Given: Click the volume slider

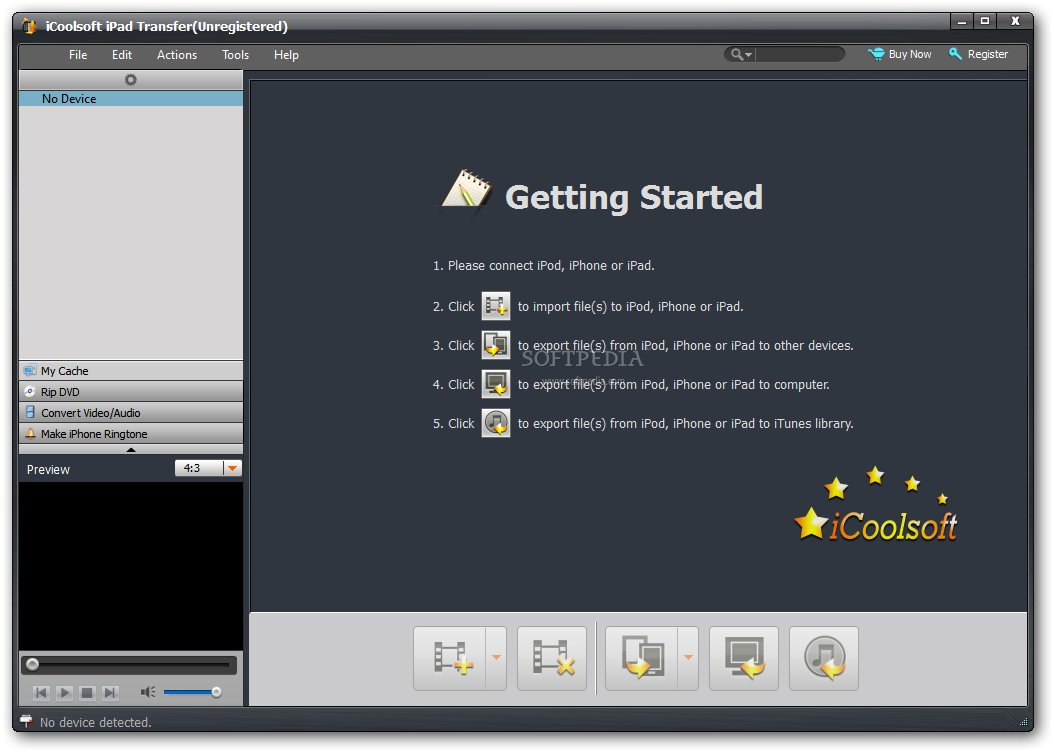Looking at the screenshot, I should tap(192, 692).
